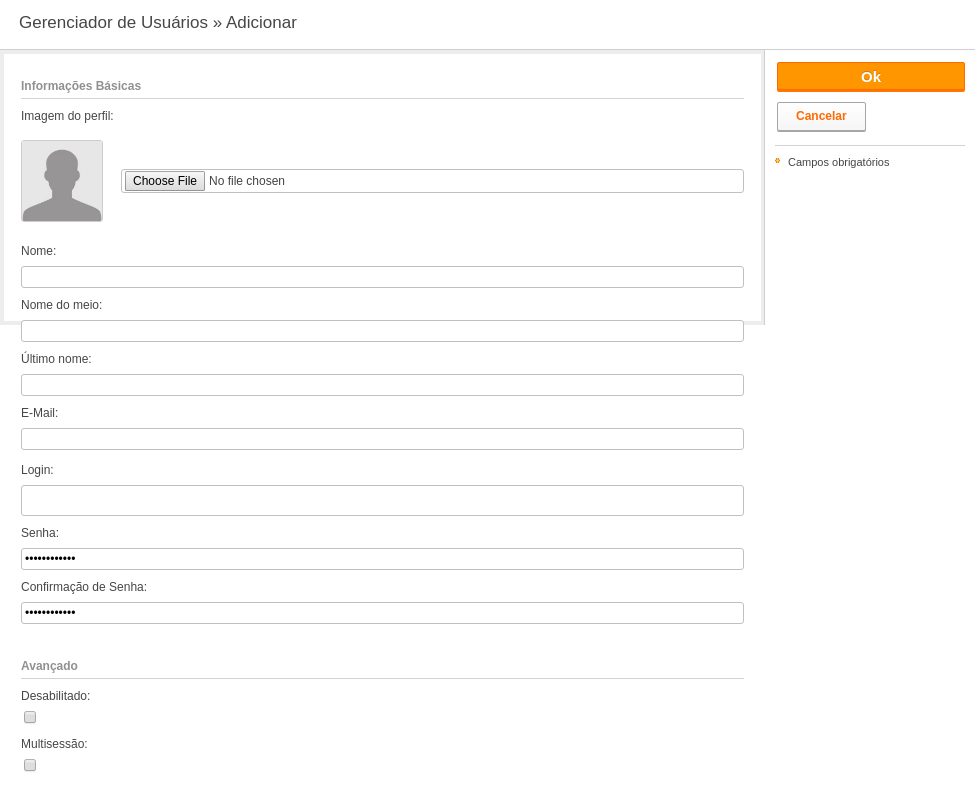Enable the Desabilitado checkbox
Viewport: 975px width, 810px height.
30,717
